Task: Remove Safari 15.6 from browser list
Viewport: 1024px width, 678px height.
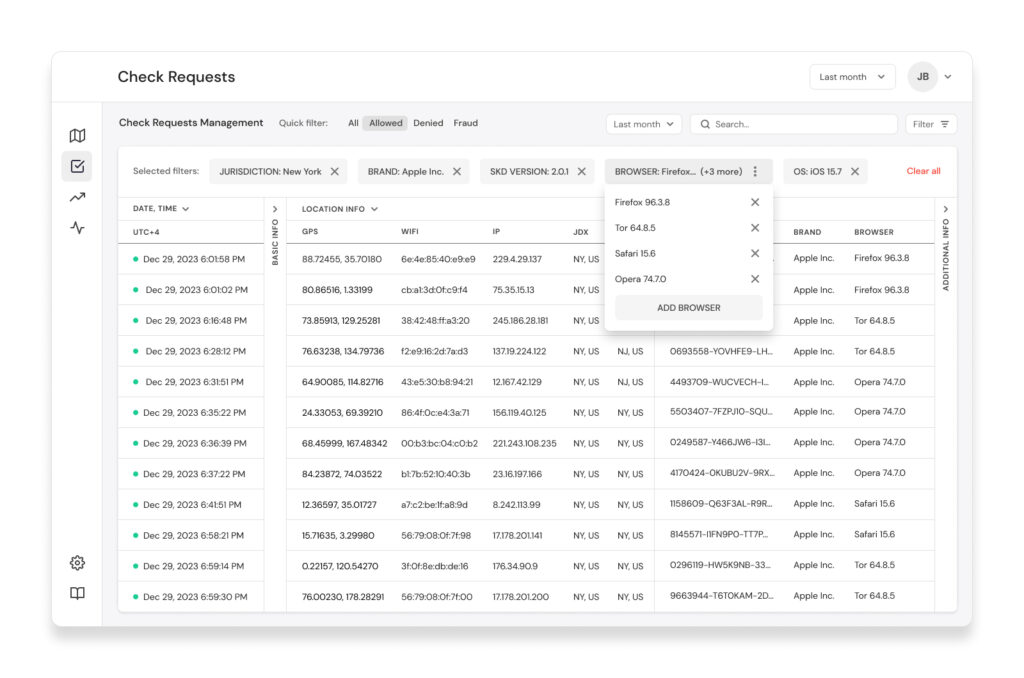Action: point(755,253)
